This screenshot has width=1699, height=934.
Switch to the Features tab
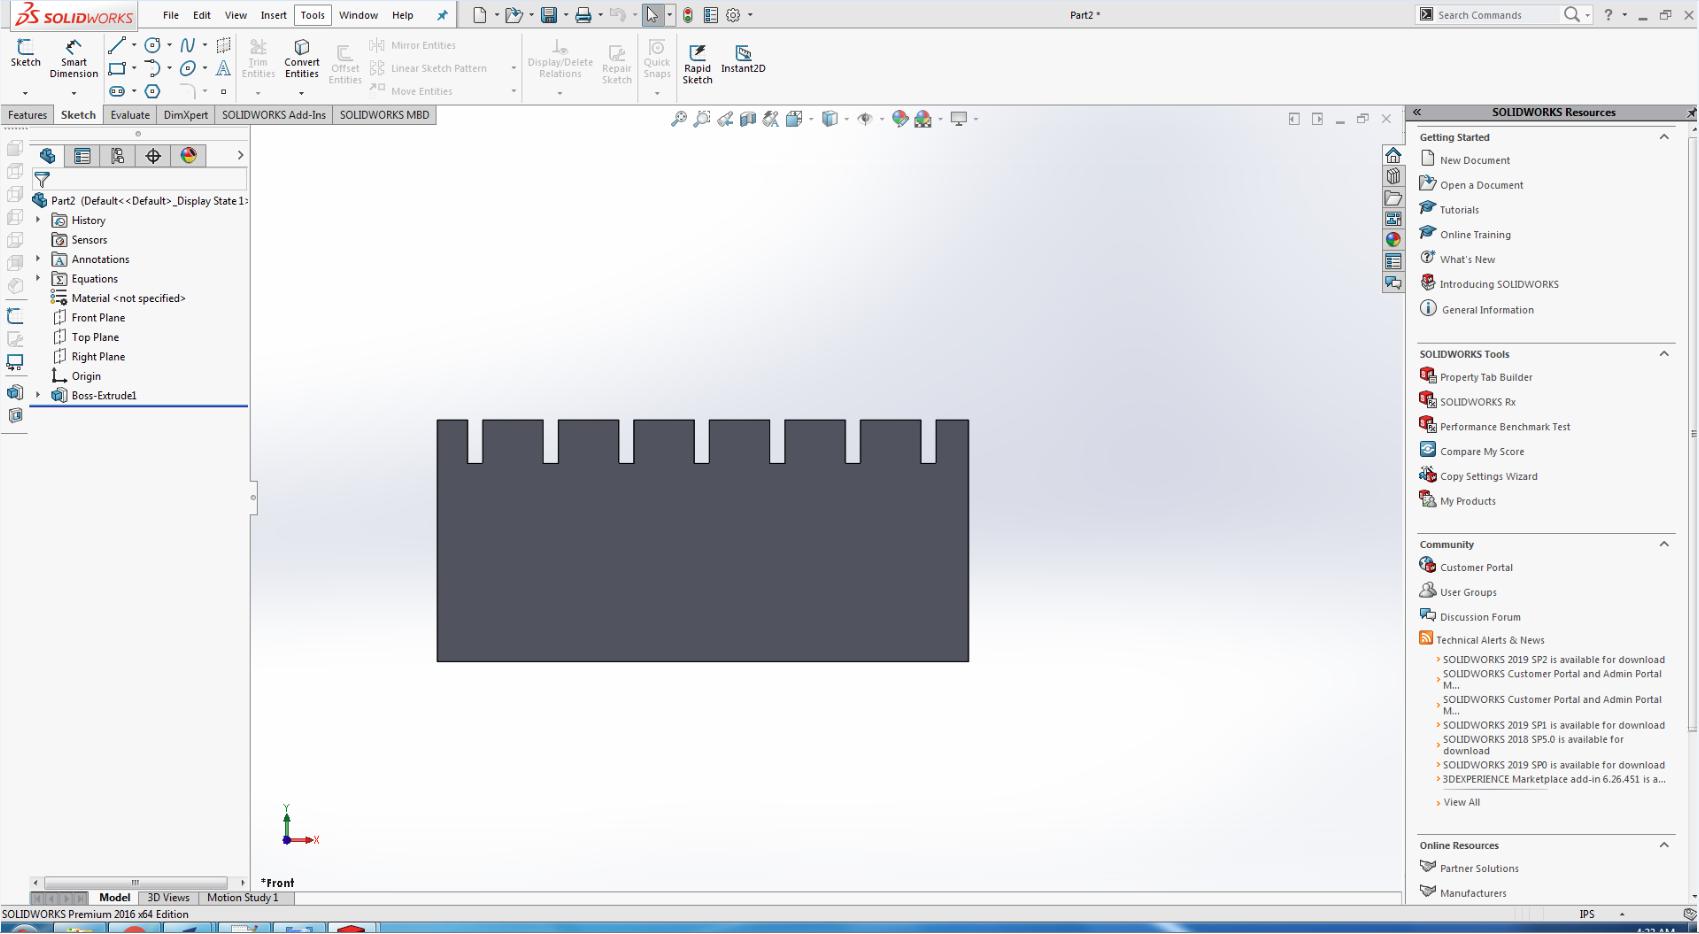28,115
